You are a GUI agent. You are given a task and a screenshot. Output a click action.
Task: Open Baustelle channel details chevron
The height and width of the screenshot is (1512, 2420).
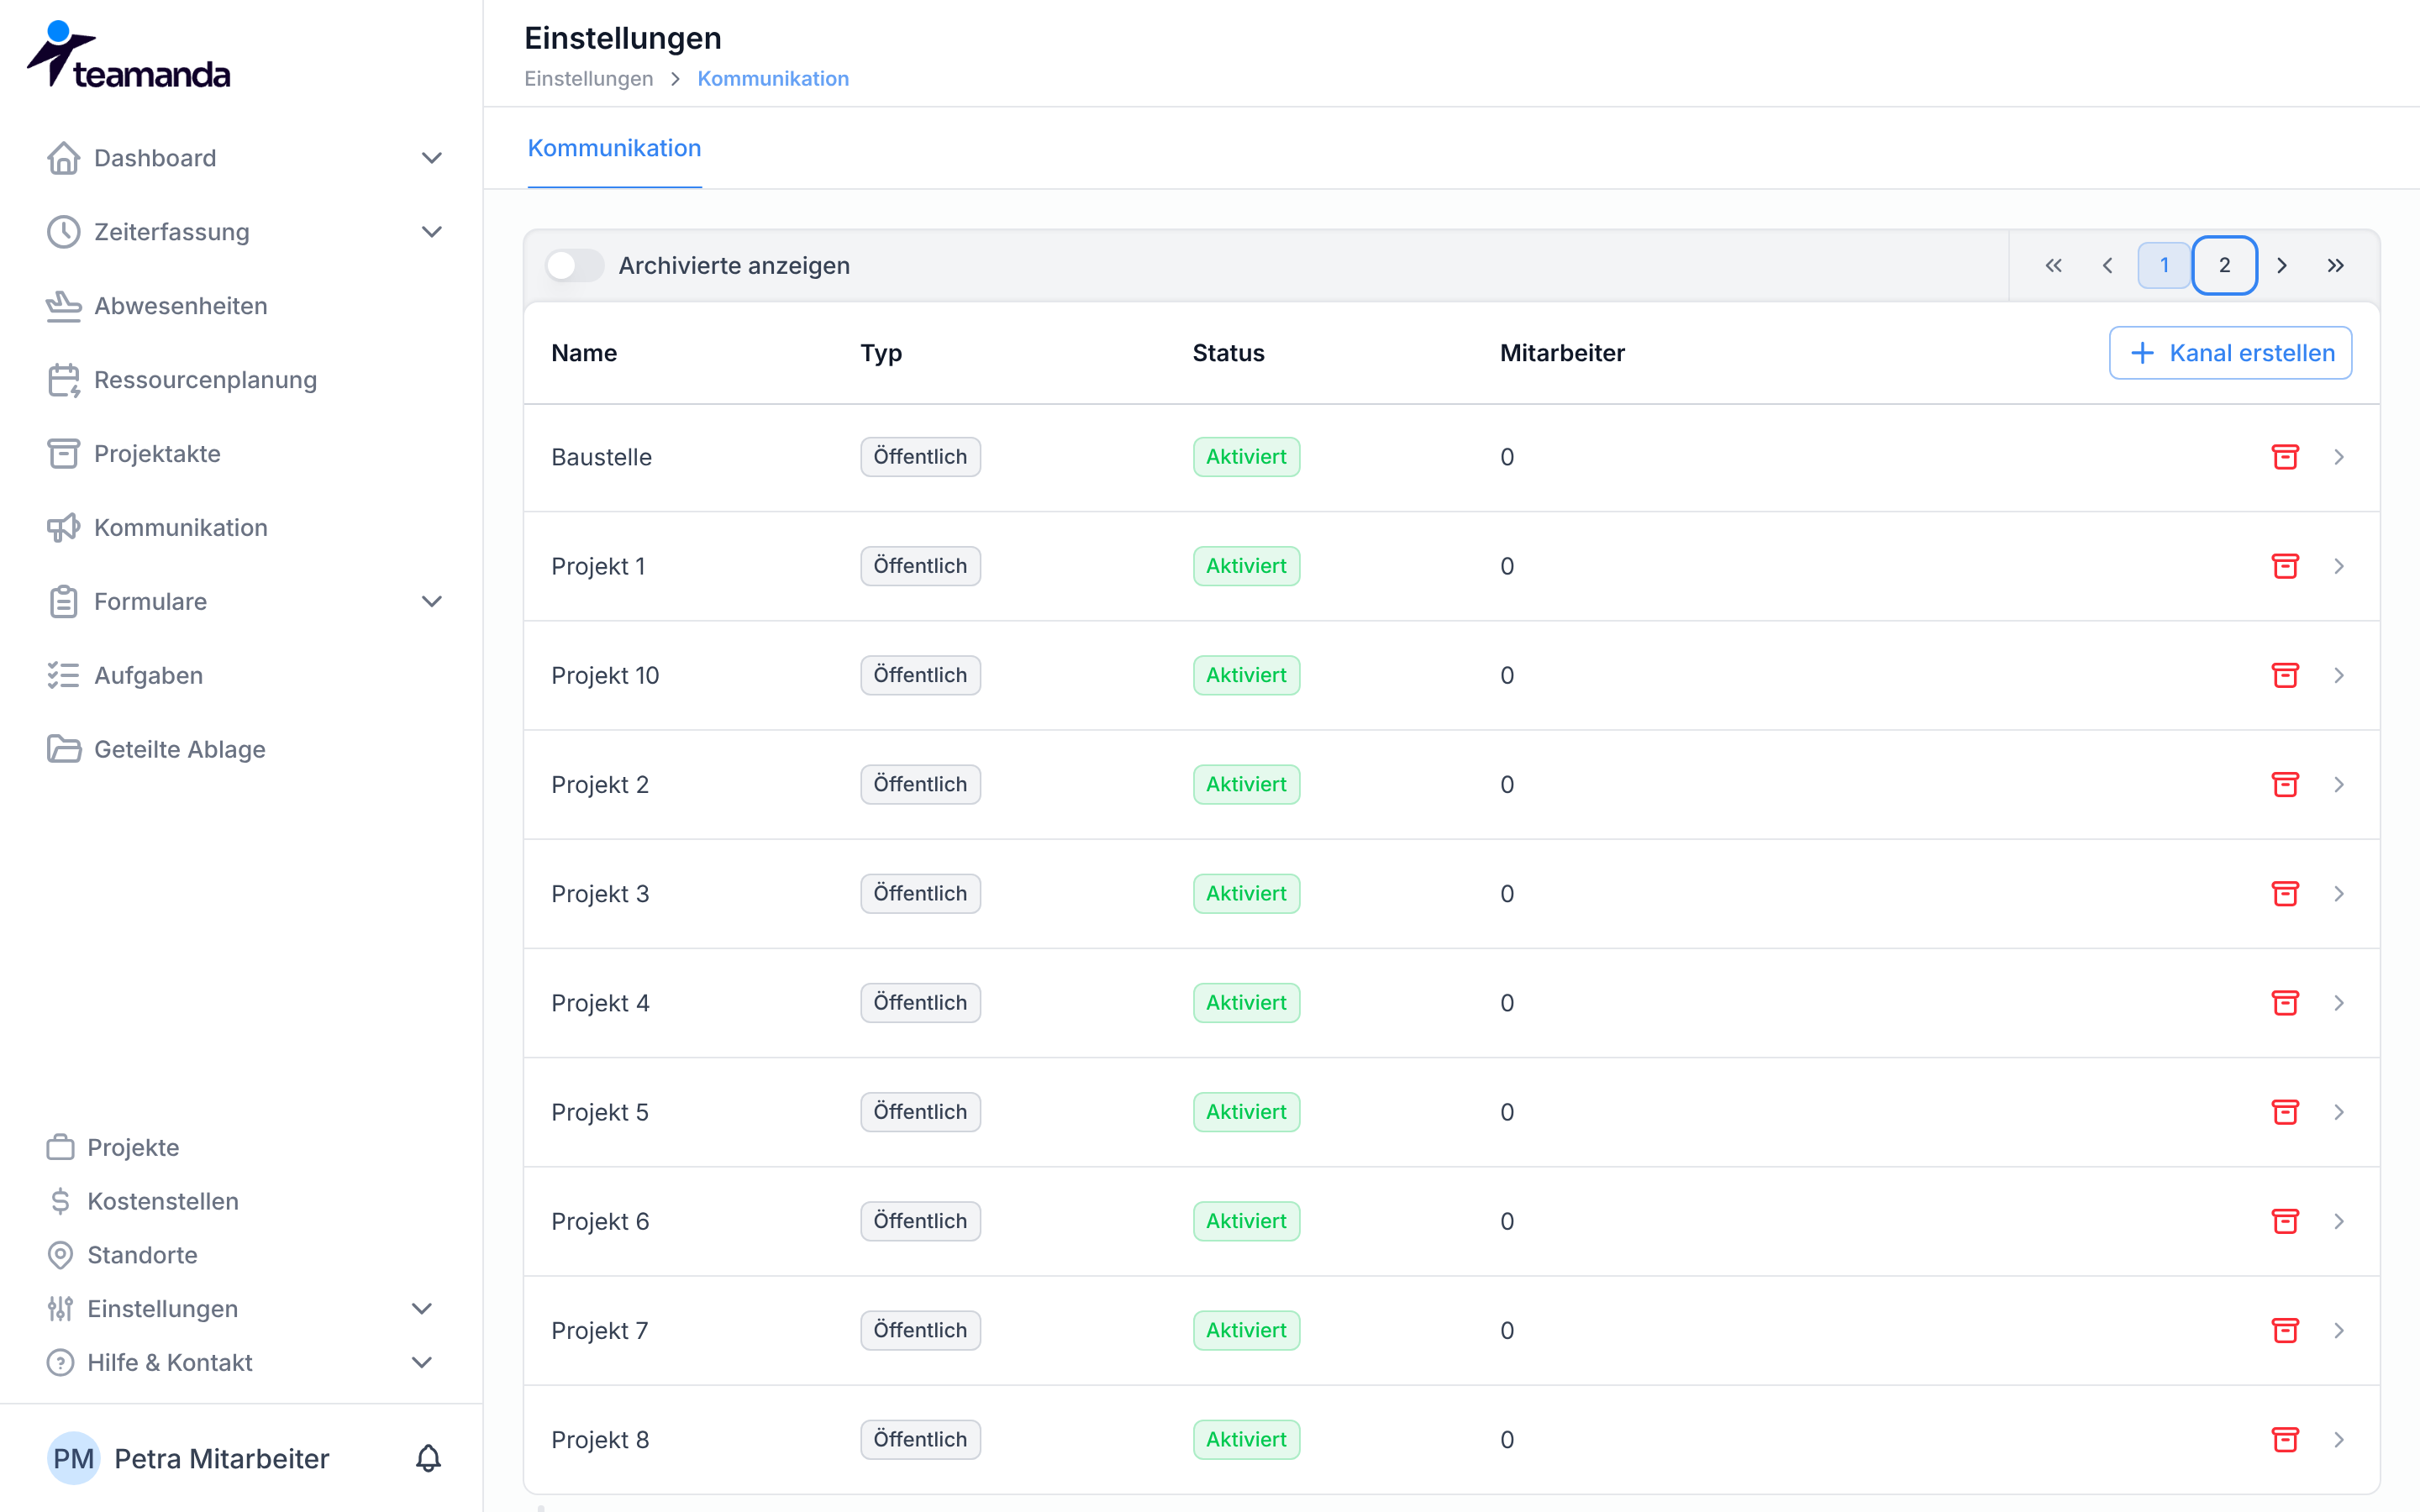coord(2339,457)
